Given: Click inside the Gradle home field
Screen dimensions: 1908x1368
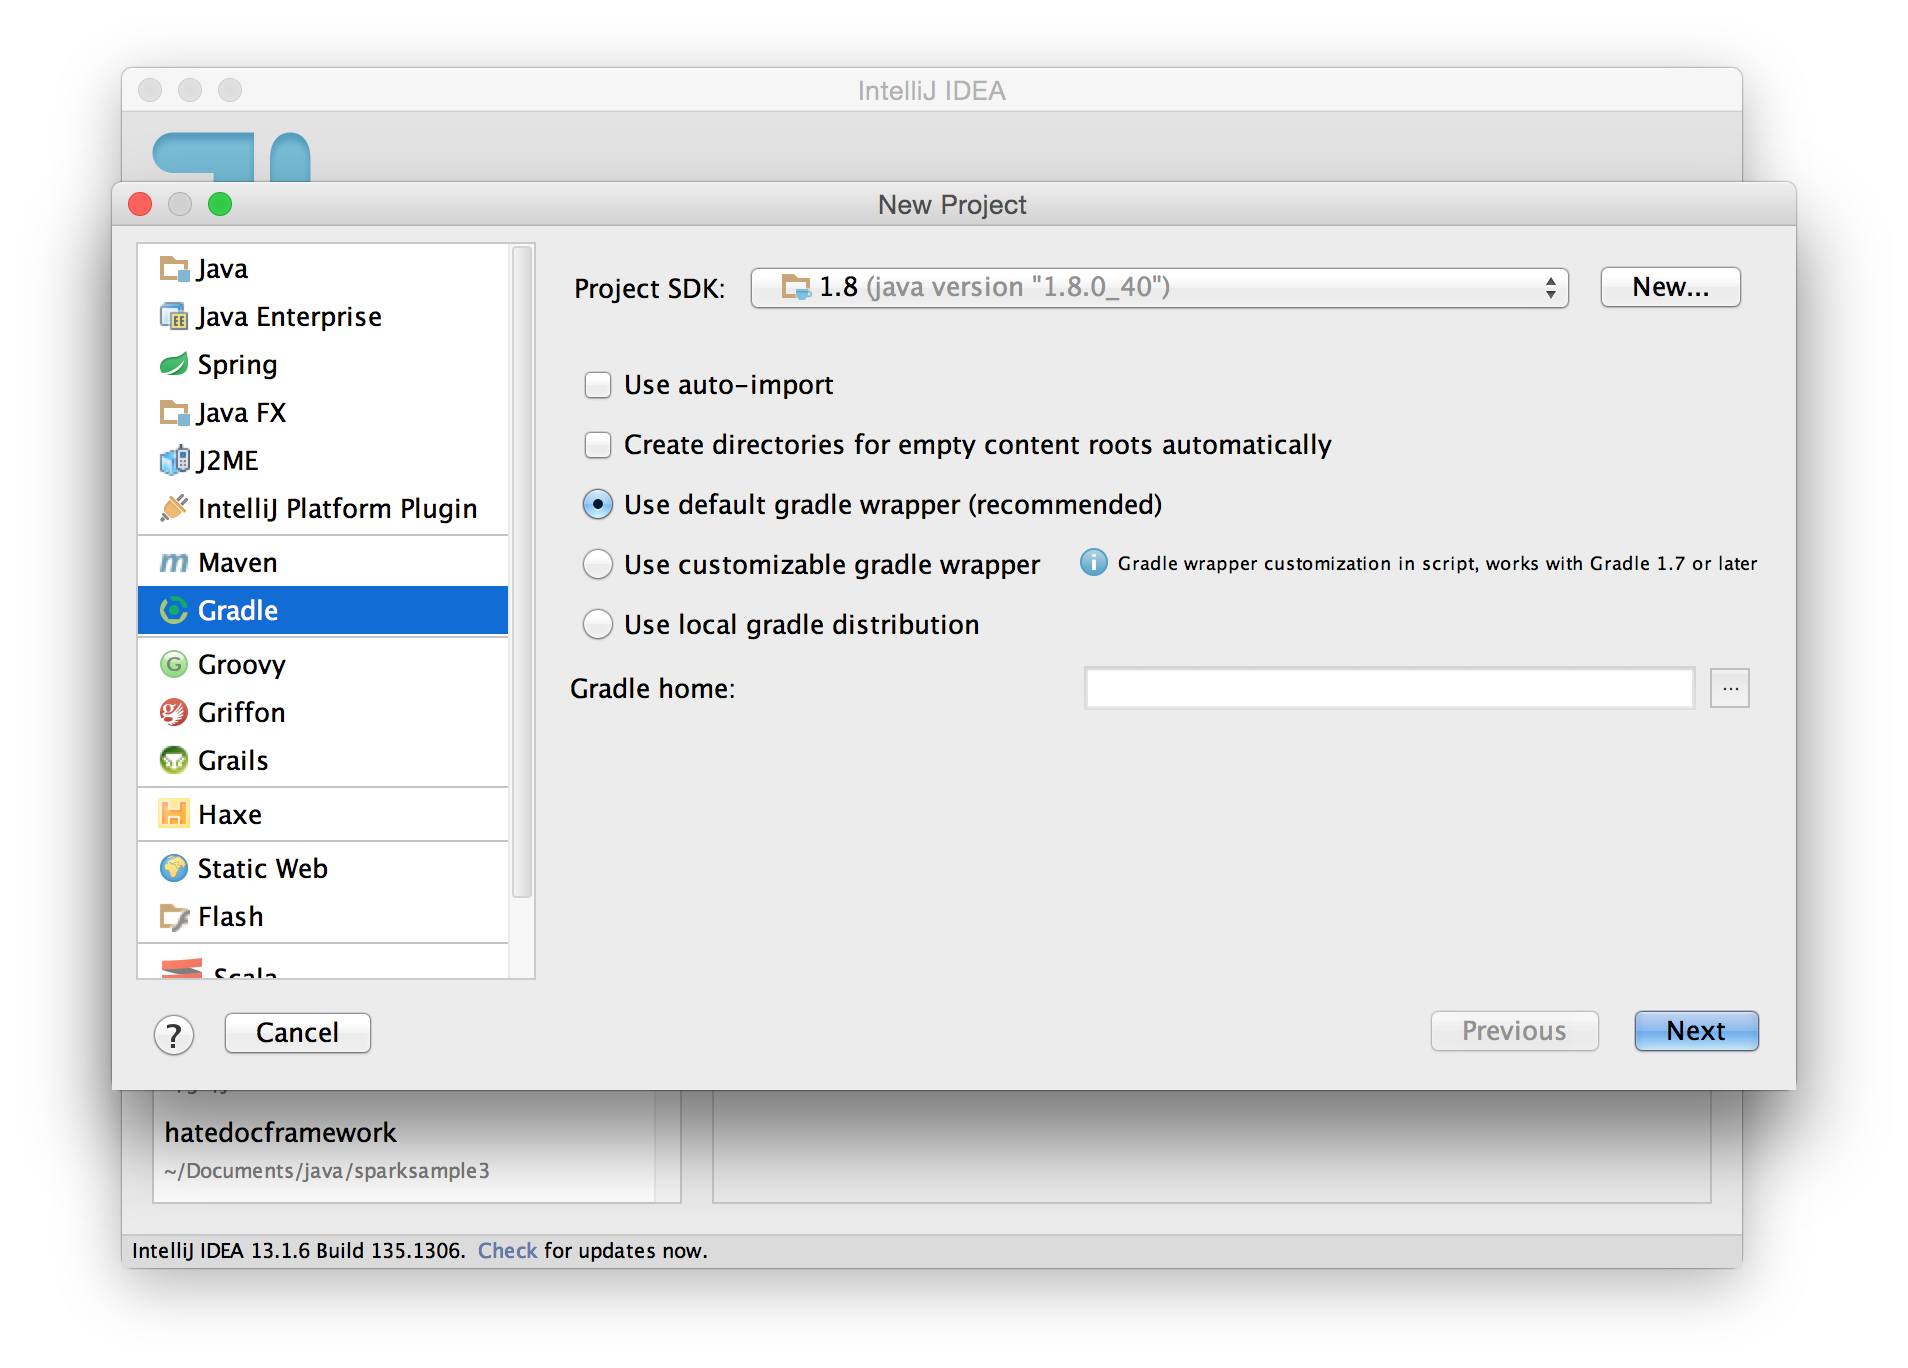Looking at the screenshot, I should 1386,688.
